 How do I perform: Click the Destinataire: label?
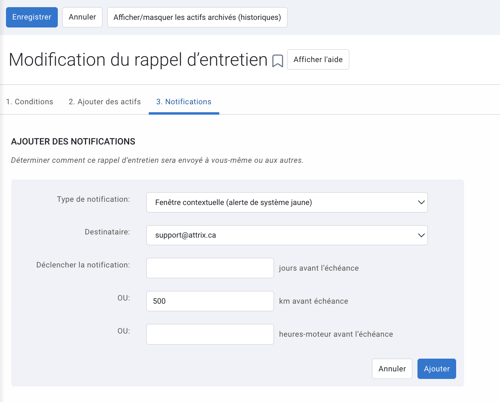coord(107,232)
